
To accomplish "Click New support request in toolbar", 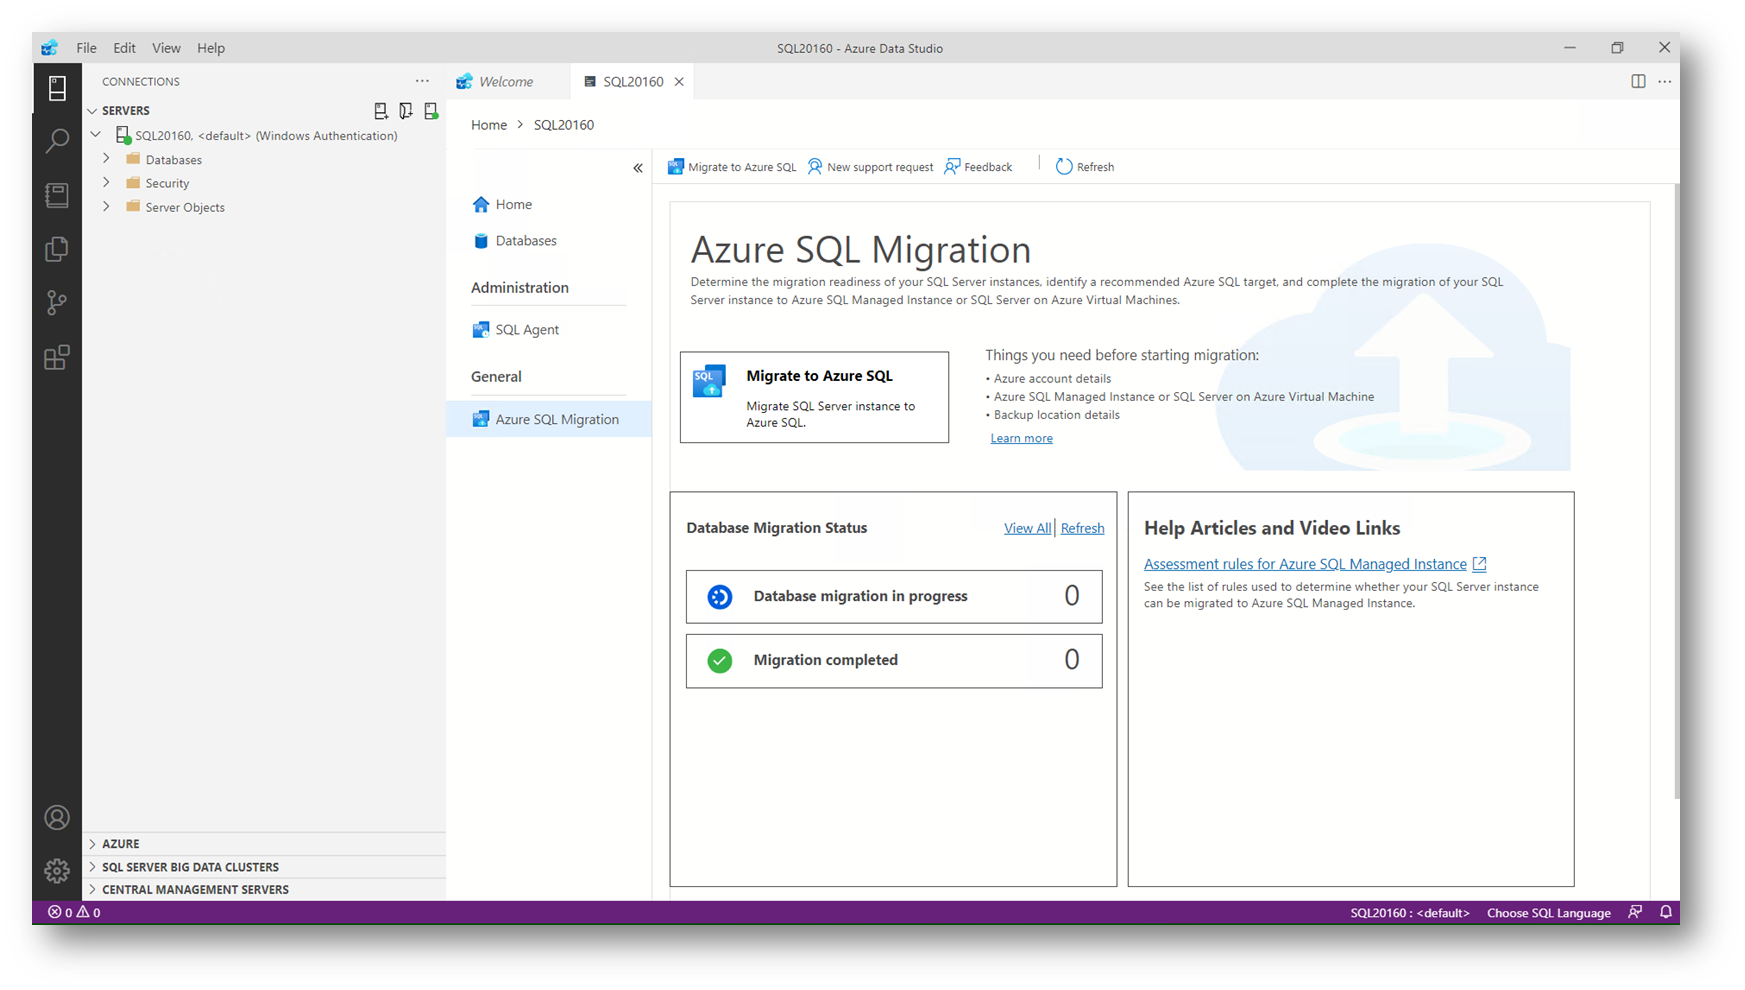I will (870, 167).
